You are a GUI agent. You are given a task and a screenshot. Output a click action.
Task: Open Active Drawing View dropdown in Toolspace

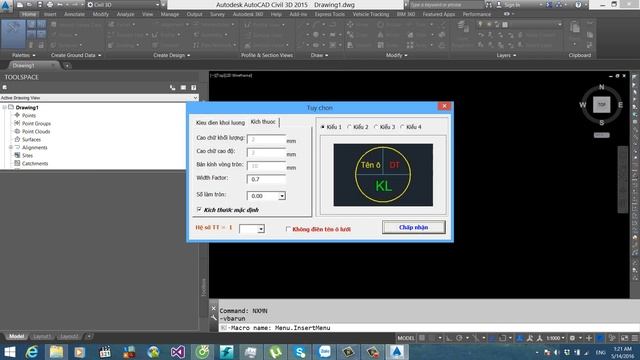[195, 98]
